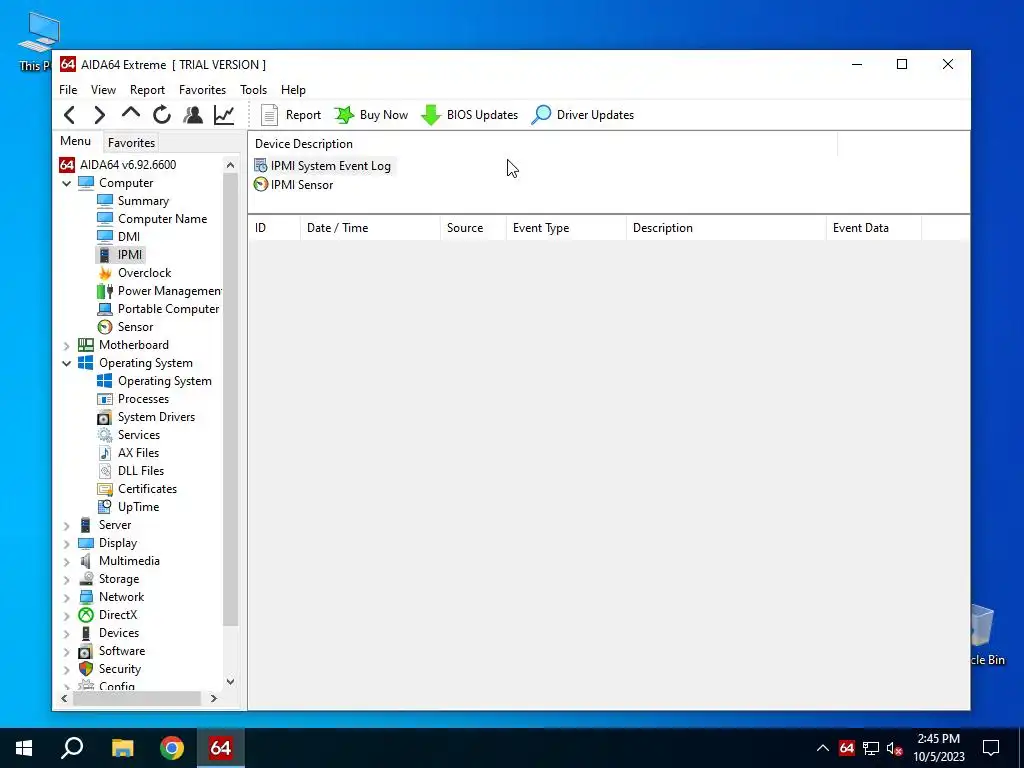Sort by the Source column header
The height and width of the screenshot is (768, 1024).
473,228
